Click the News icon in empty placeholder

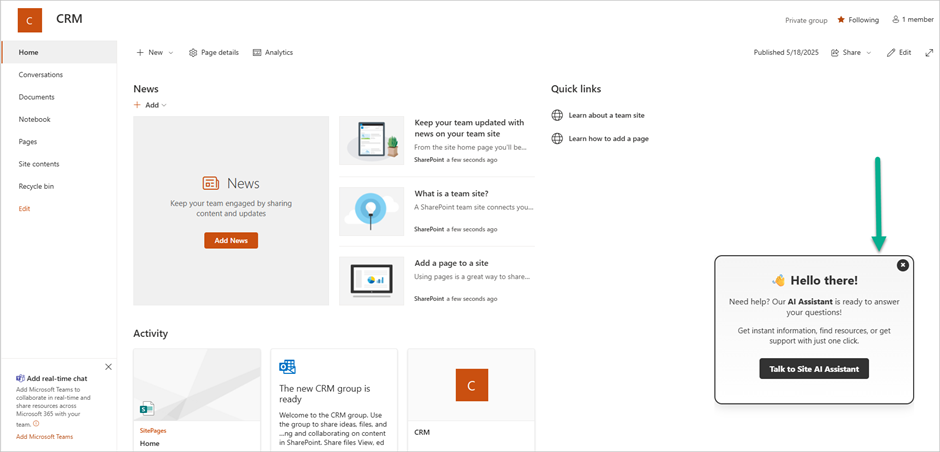[x=210, y=183]
